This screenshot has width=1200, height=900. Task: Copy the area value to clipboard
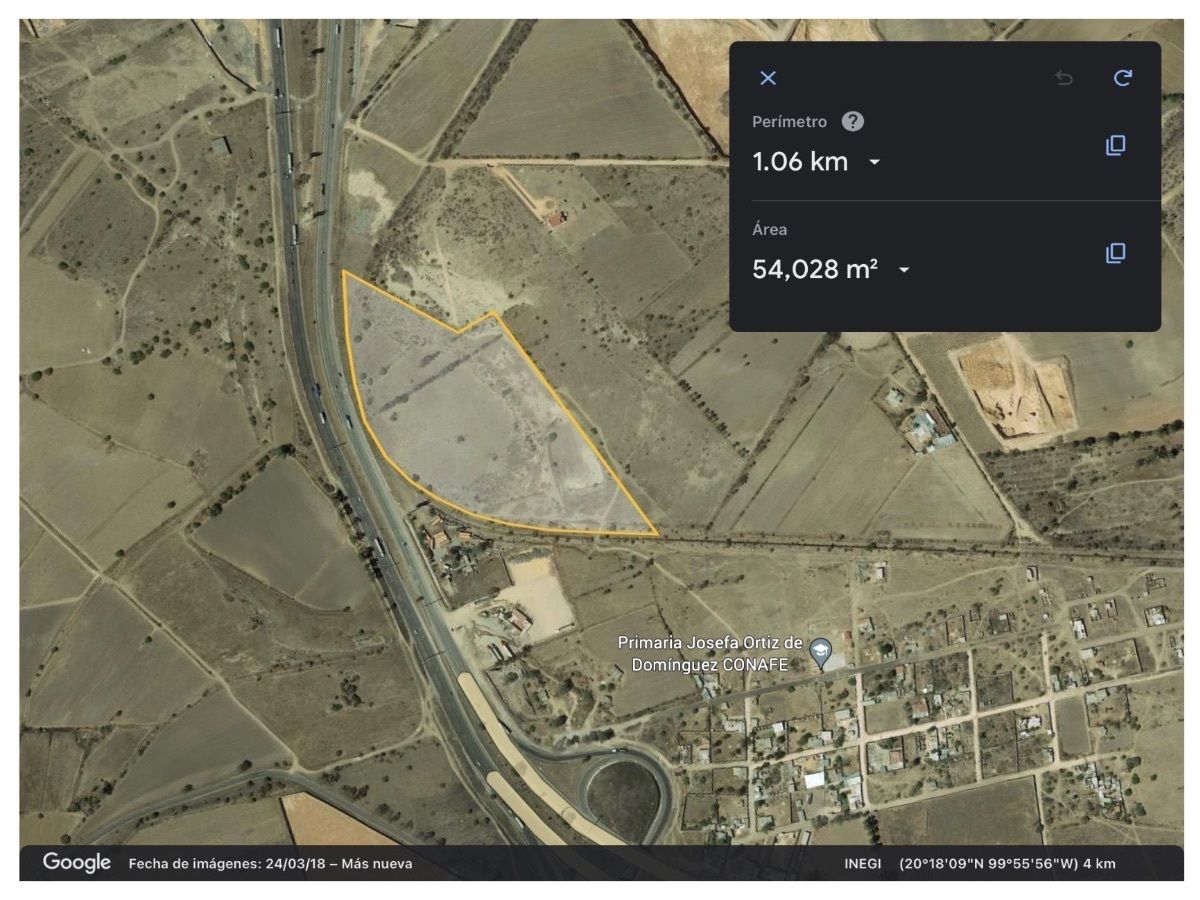[1115, 253]
